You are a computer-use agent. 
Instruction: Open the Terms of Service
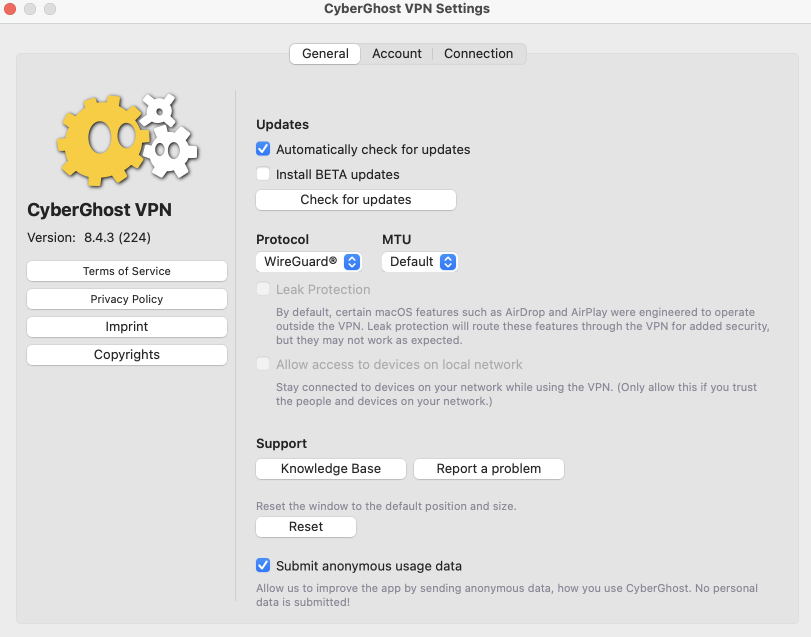click(126, 271)
